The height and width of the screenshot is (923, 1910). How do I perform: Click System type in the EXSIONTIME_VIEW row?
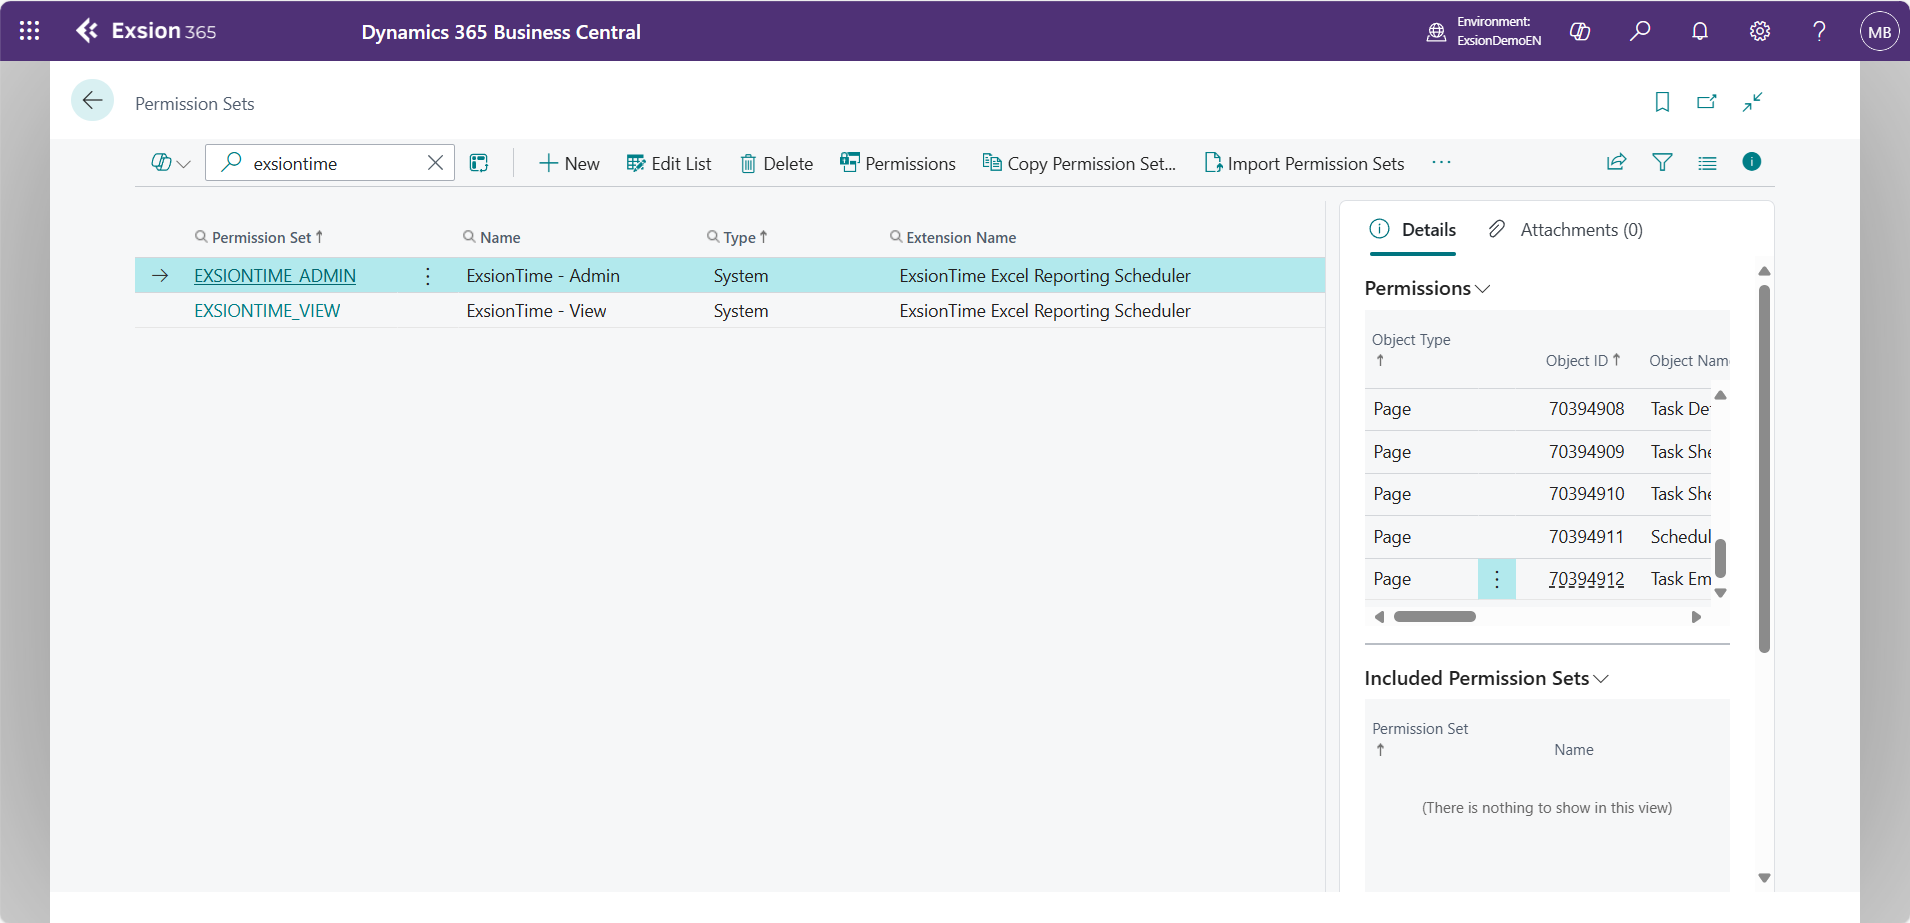click(x=741, y=311)
